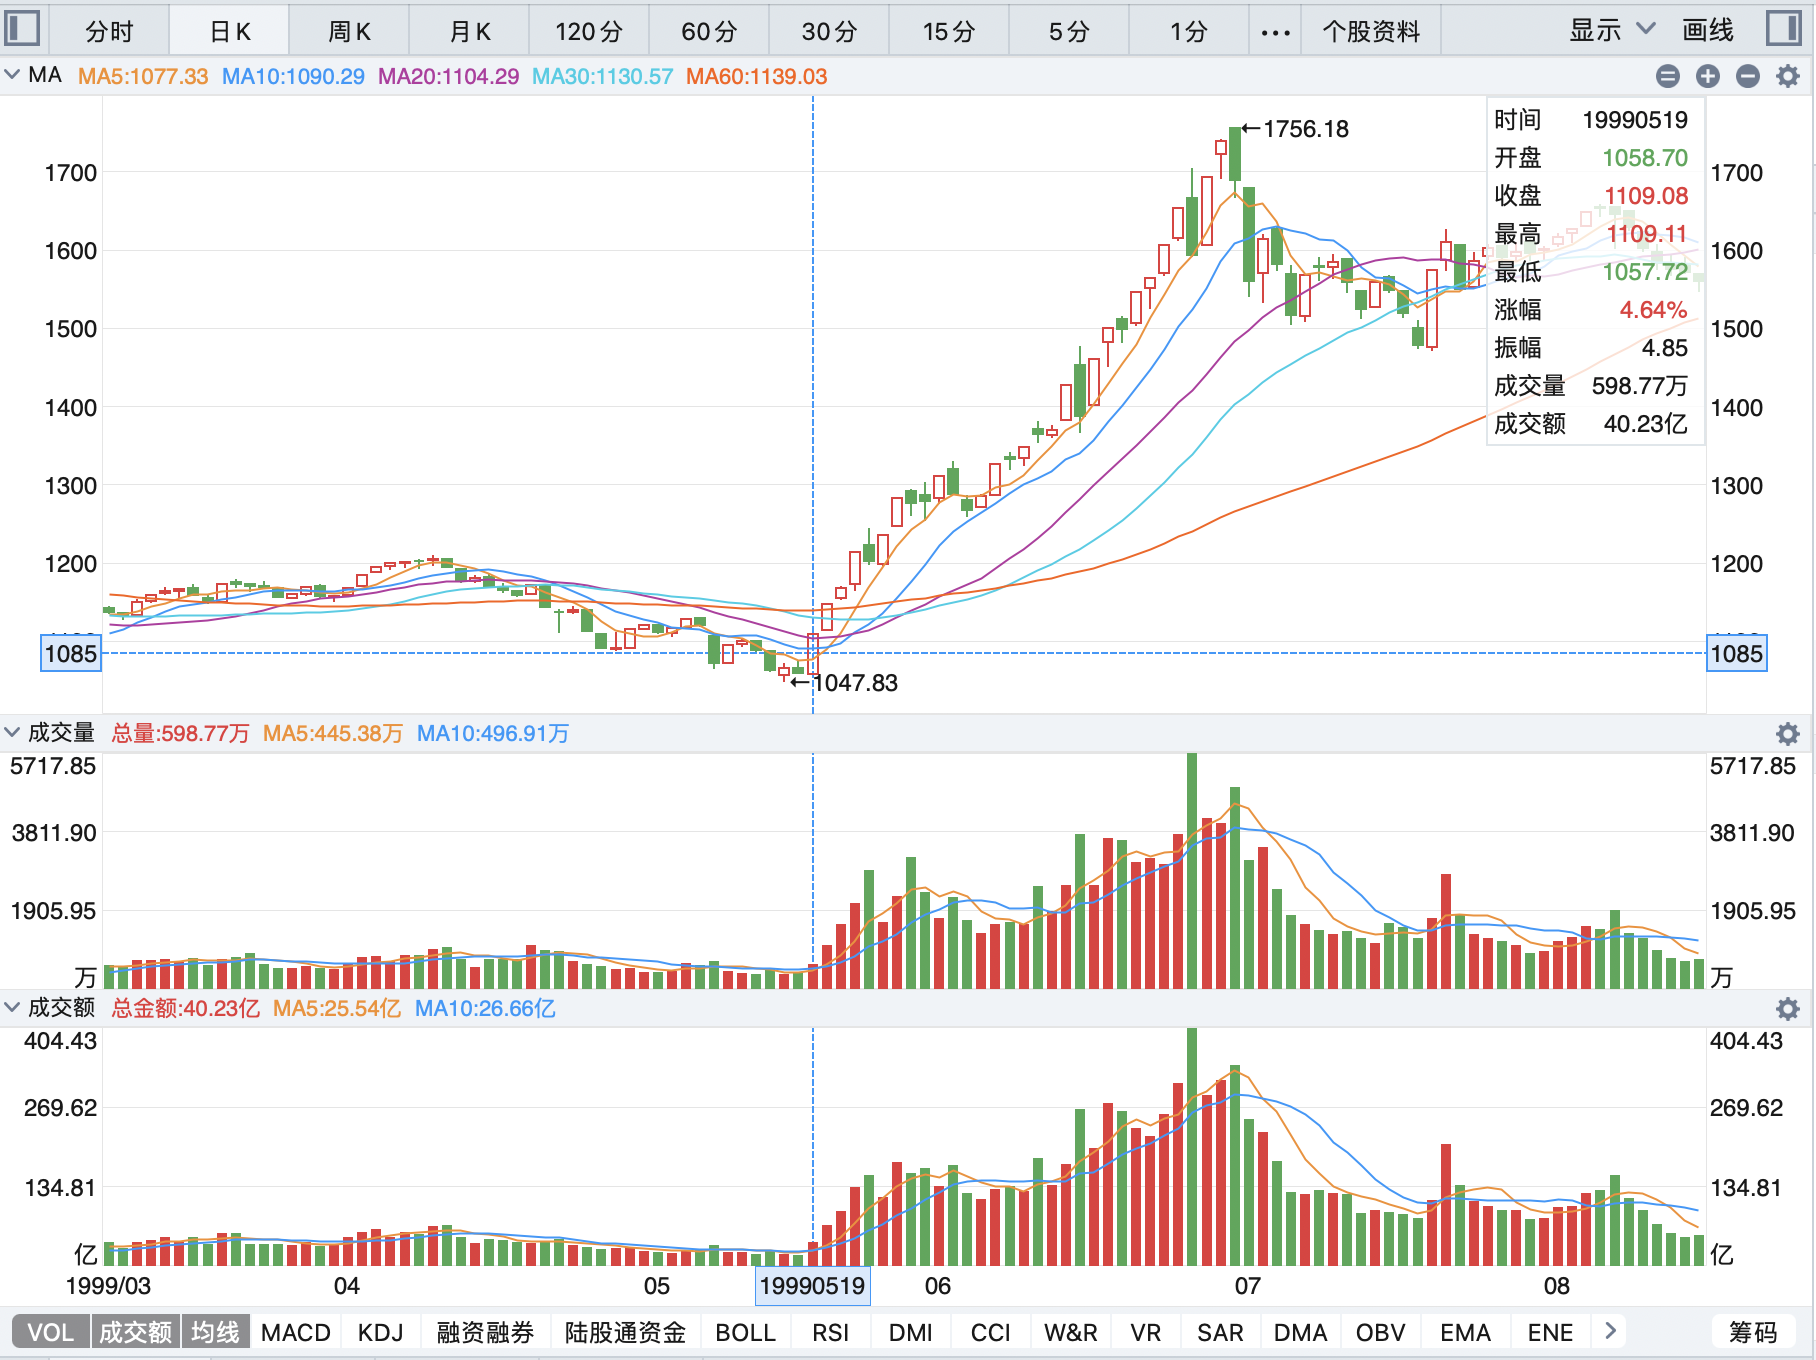
Task: Open MA indicator settings gear
Action: pyautogui.click(x=1788, y=76)
